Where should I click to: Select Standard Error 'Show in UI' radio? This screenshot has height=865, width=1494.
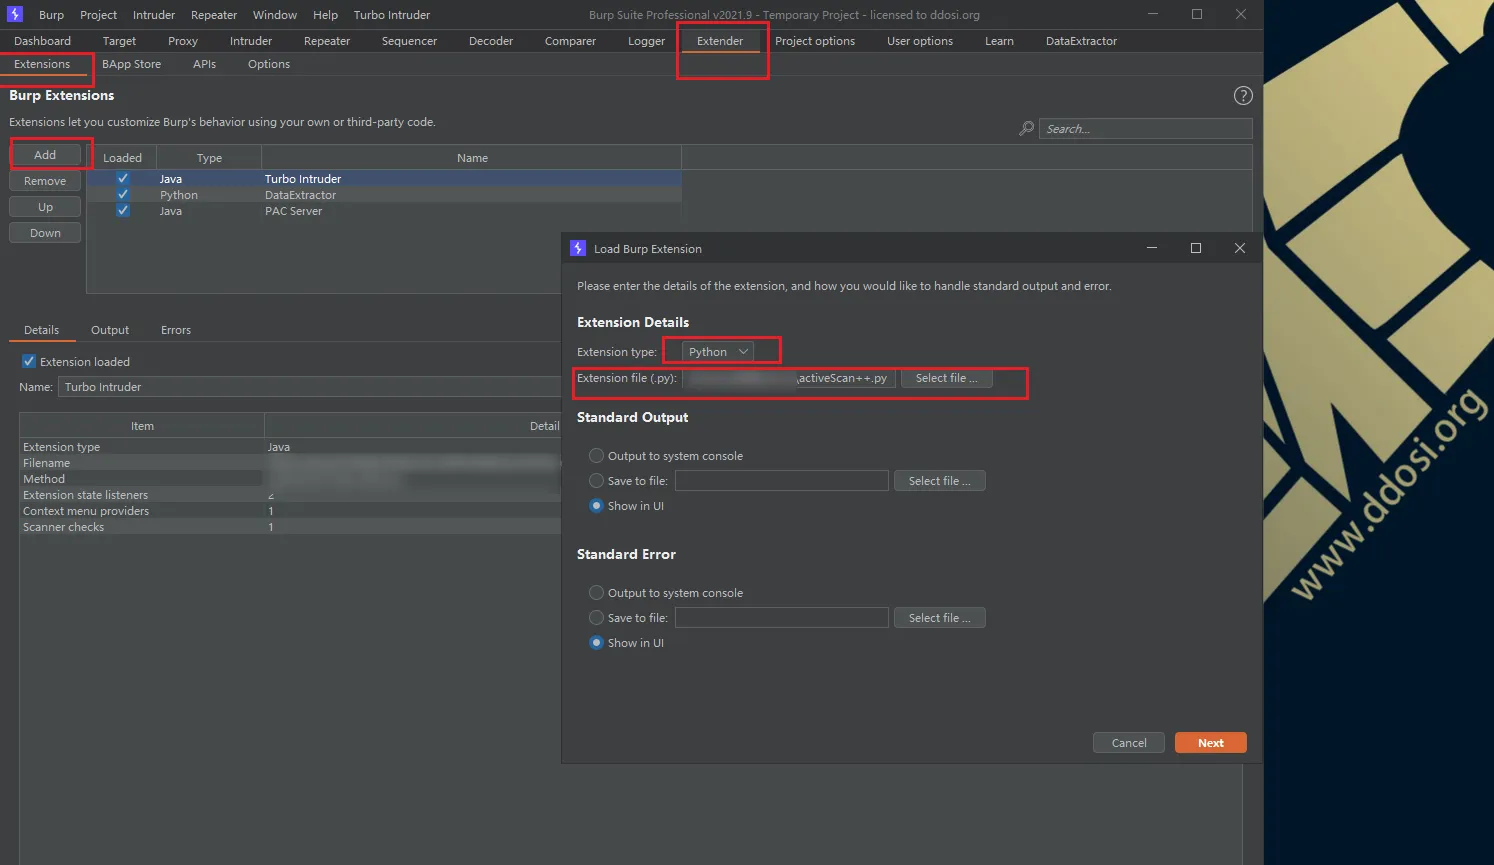(596, 642)
